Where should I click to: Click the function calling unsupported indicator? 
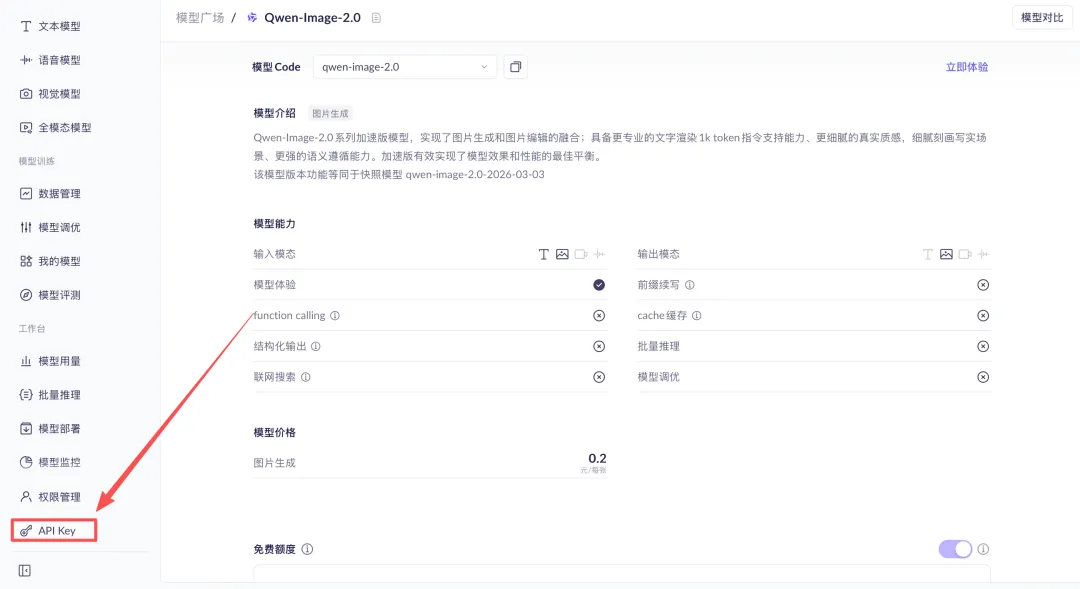[599, 316]
